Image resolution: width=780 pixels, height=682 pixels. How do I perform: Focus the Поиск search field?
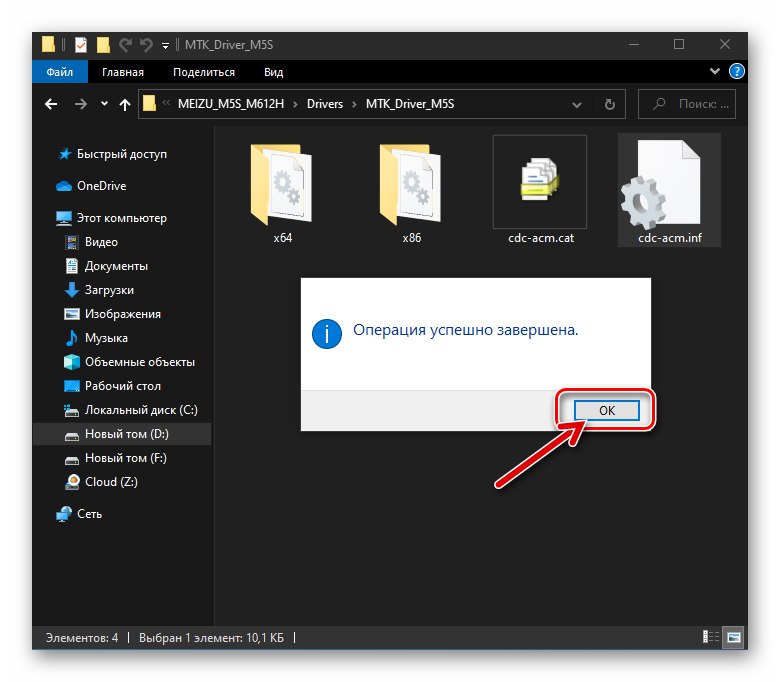coord(687,104)
